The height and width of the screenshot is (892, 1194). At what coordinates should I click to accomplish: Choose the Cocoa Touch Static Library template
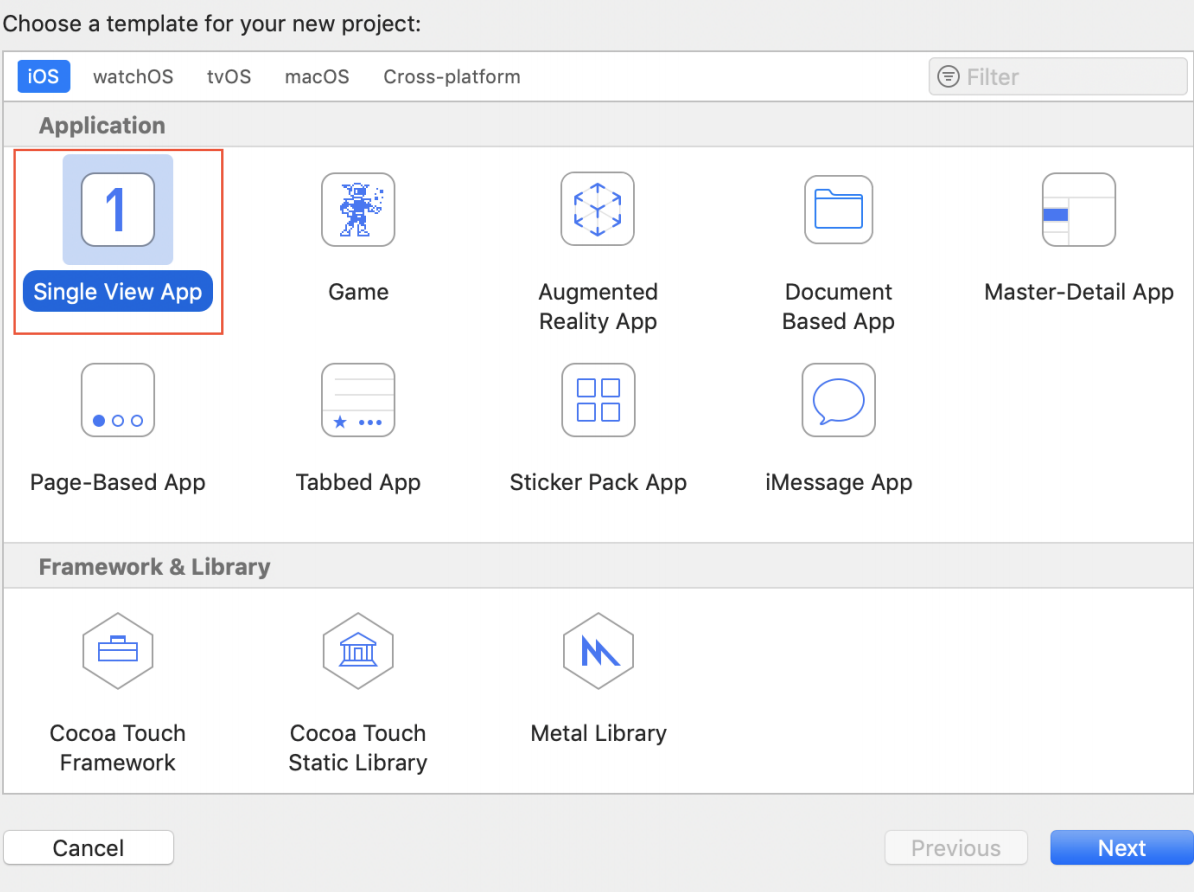[358, 651]
